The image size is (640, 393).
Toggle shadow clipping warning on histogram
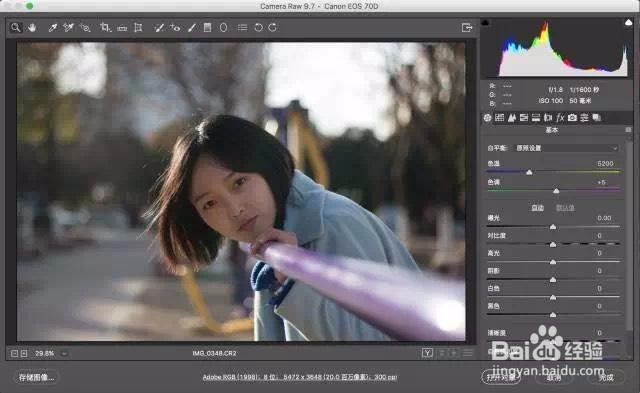485,22
